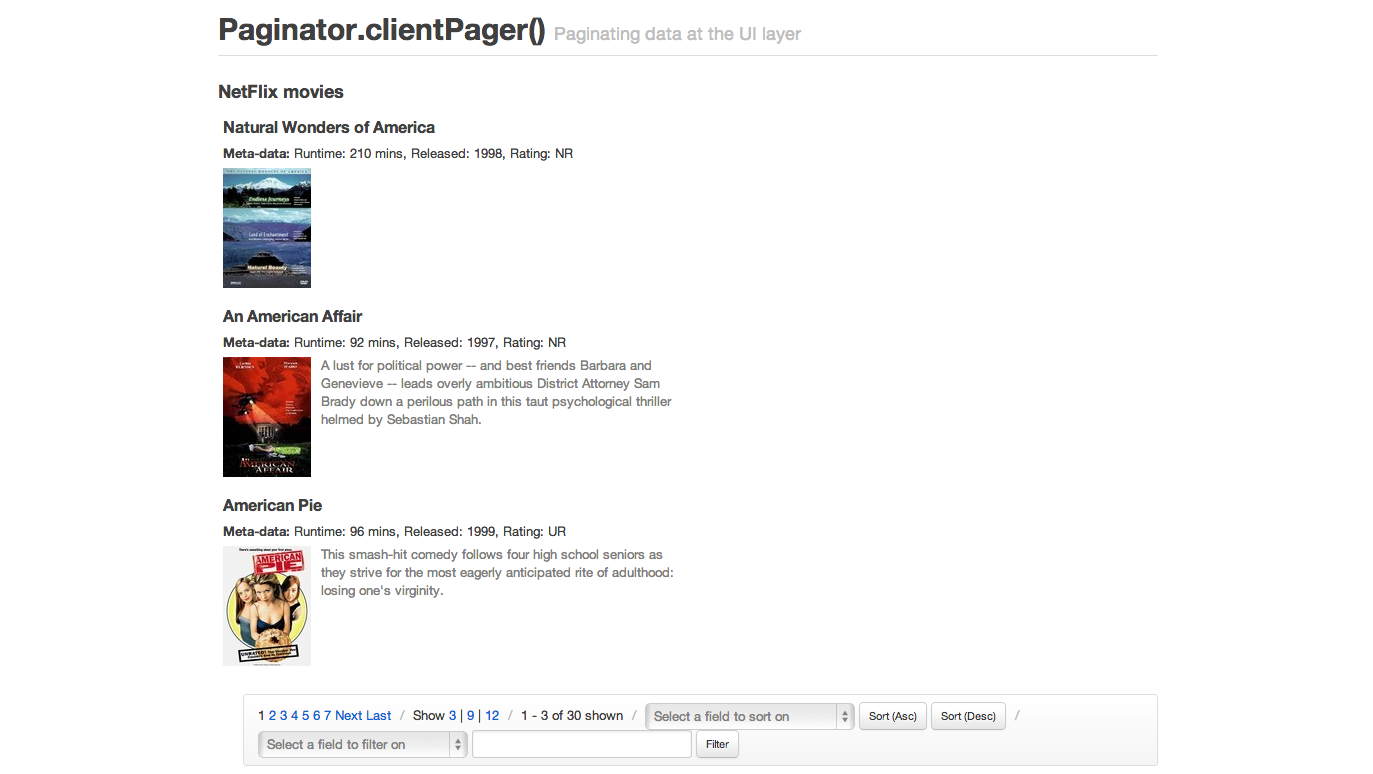Click the An American Affair poster thumbnail

tap(267, 417)
